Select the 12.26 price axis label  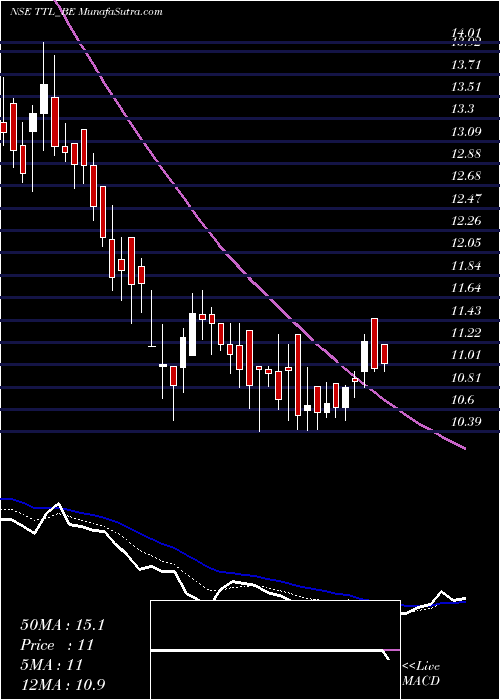(467, 221)
